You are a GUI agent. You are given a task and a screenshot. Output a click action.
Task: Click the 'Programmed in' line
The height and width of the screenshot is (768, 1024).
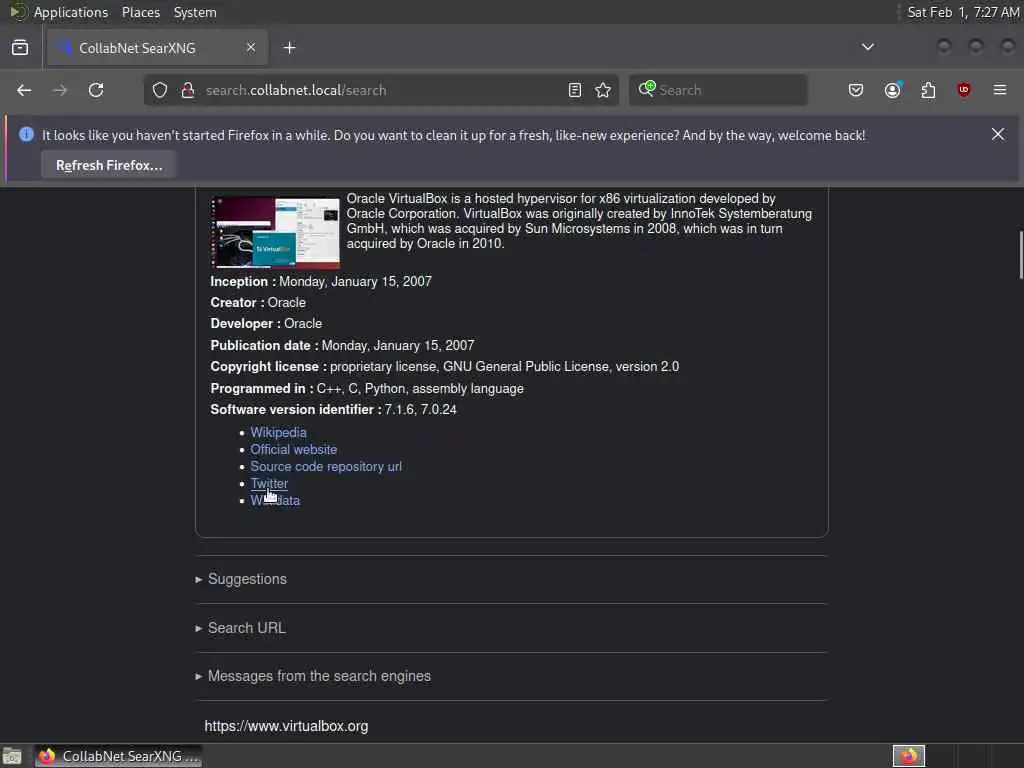(x=367, y=389)
